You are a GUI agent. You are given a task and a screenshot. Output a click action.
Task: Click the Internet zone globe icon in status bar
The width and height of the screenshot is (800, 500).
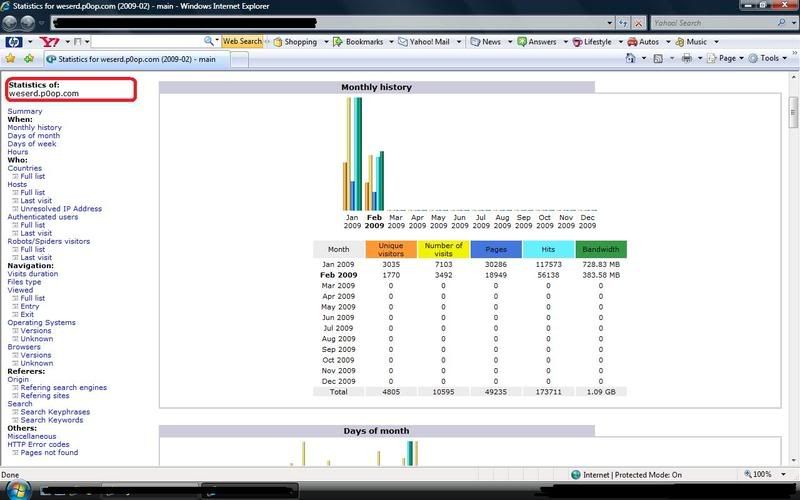(577, 475)
